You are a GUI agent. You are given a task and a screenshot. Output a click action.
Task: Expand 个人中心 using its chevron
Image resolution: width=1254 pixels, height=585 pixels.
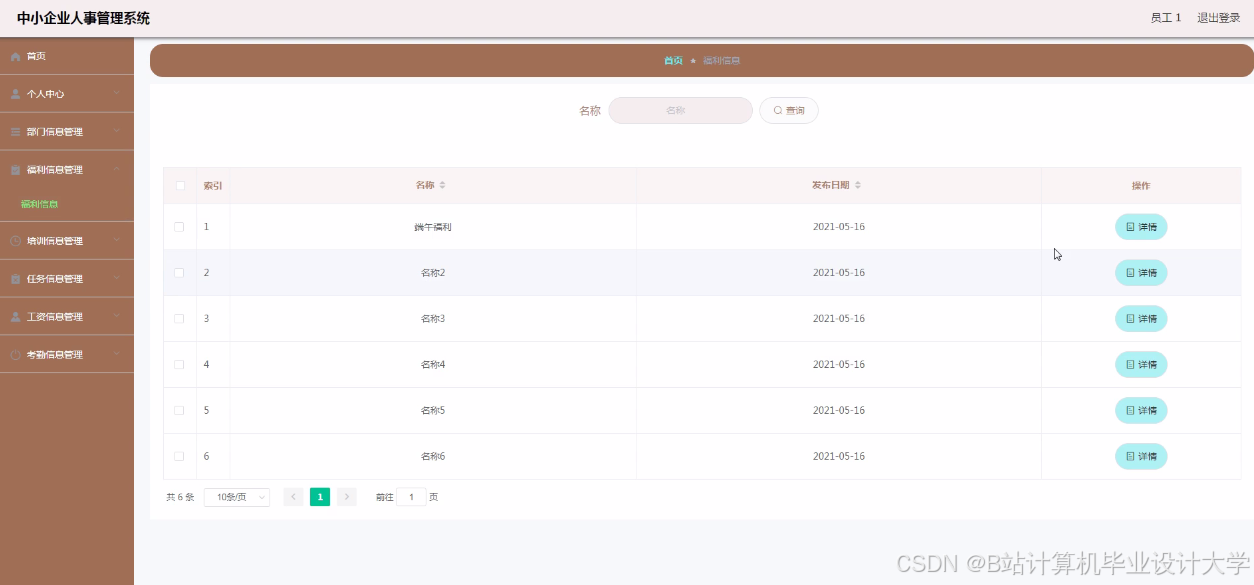(116, 93)
